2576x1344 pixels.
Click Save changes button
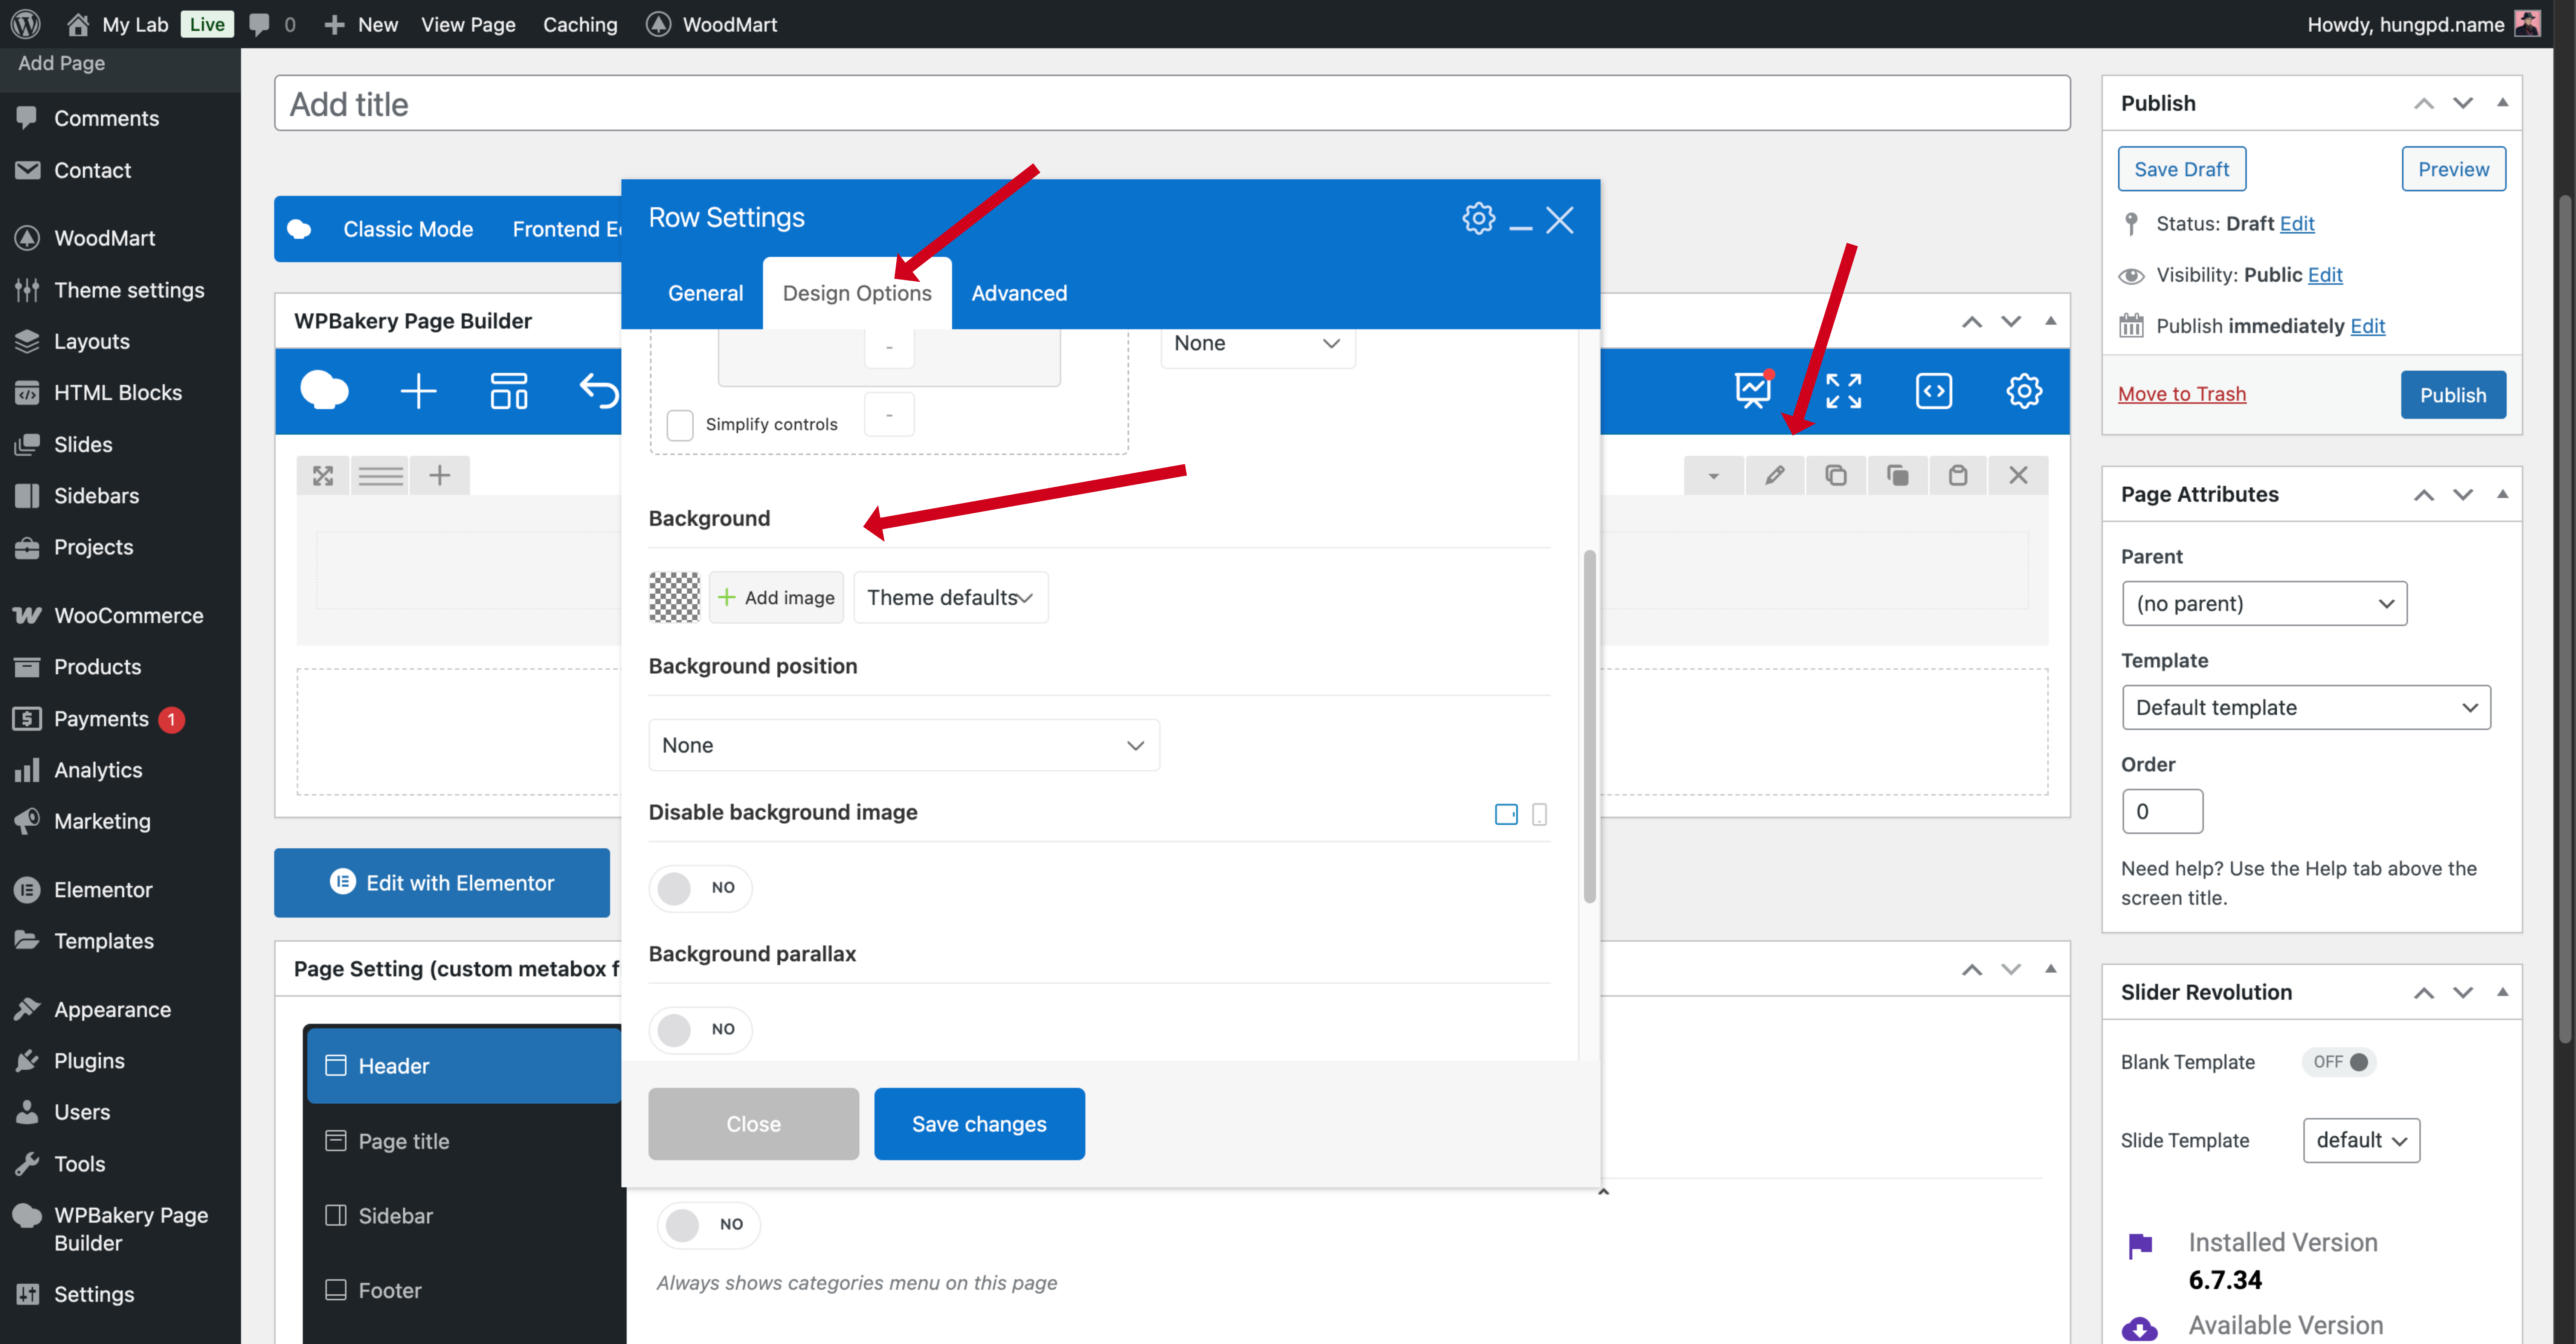click(979, 1124)
